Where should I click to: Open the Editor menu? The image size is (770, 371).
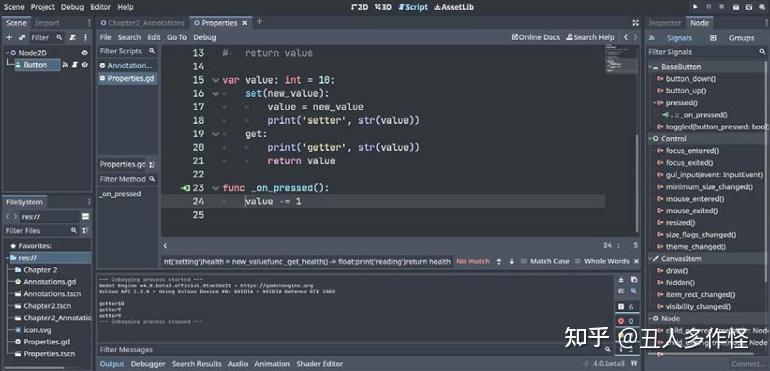(x=100, y=7)
